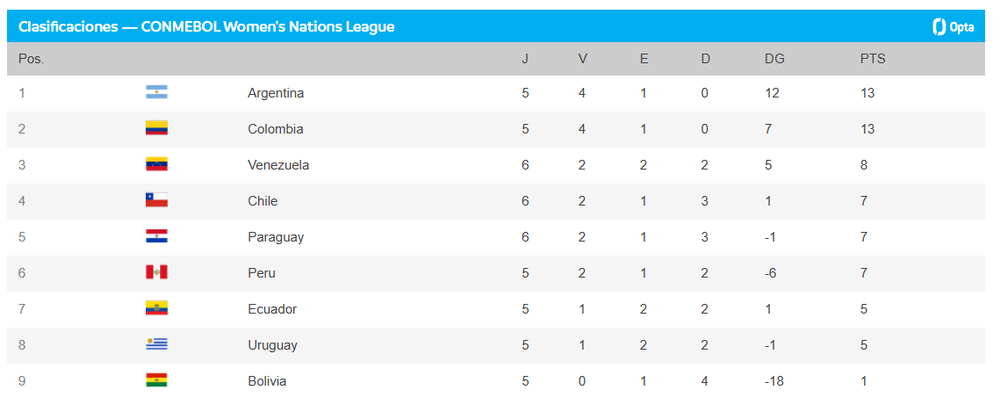1000x419 pixels.
Task: Click the V column header
Action: (583, 59)
